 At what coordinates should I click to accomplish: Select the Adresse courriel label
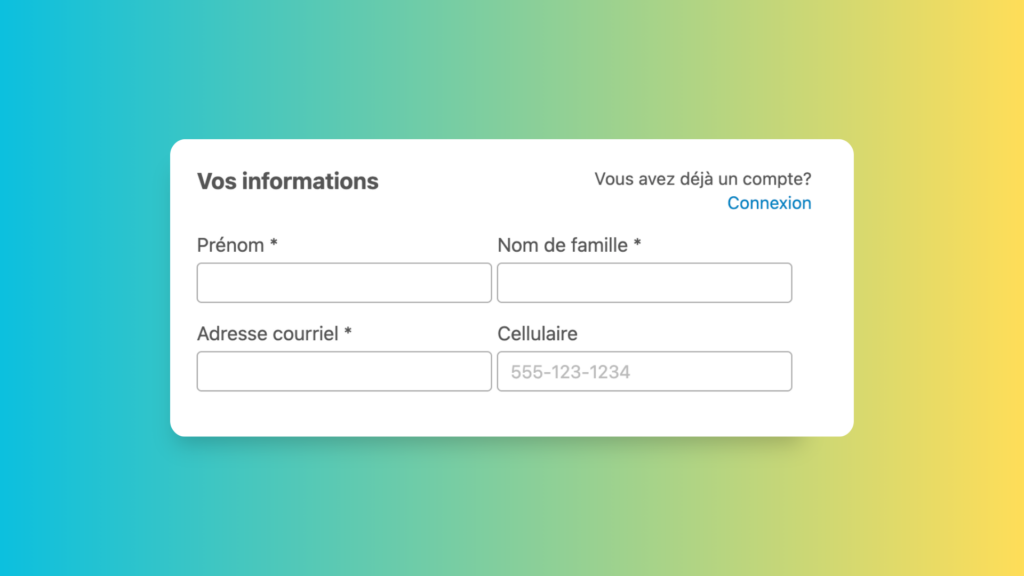click(267, 334)
